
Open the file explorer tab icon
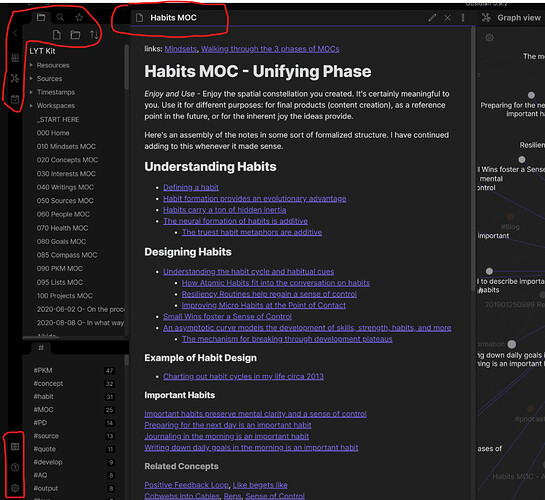[x=41, y=17]
